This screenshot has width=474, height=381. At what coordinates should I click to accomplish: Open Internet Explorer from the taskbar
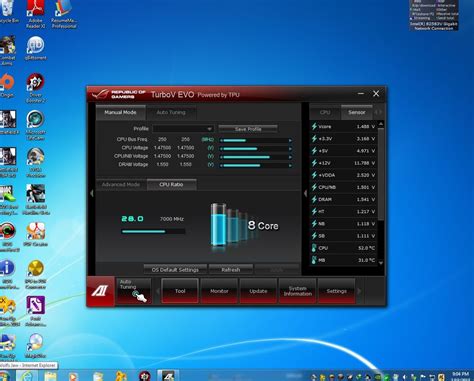tap(27, 376)
